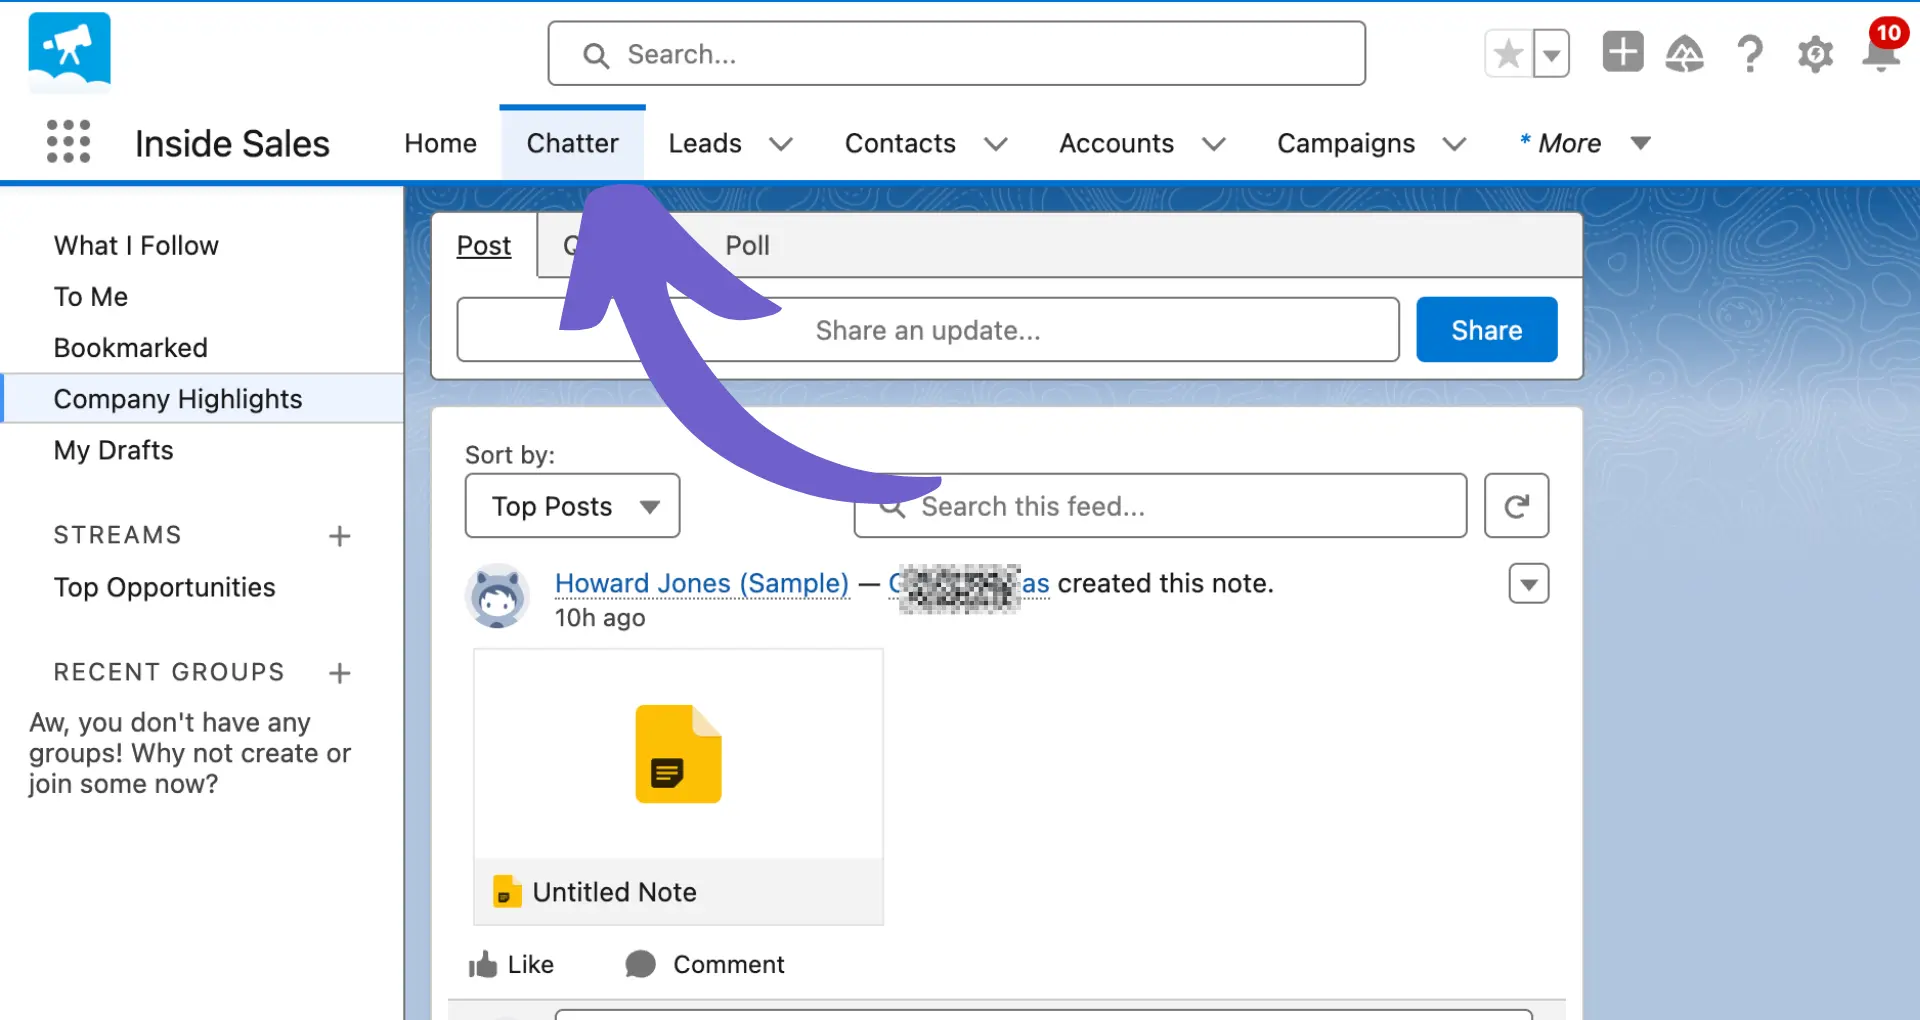Open Howard Jones (Sample) link
Viewport: 1920px width, 1020px height.
(701, 583)
